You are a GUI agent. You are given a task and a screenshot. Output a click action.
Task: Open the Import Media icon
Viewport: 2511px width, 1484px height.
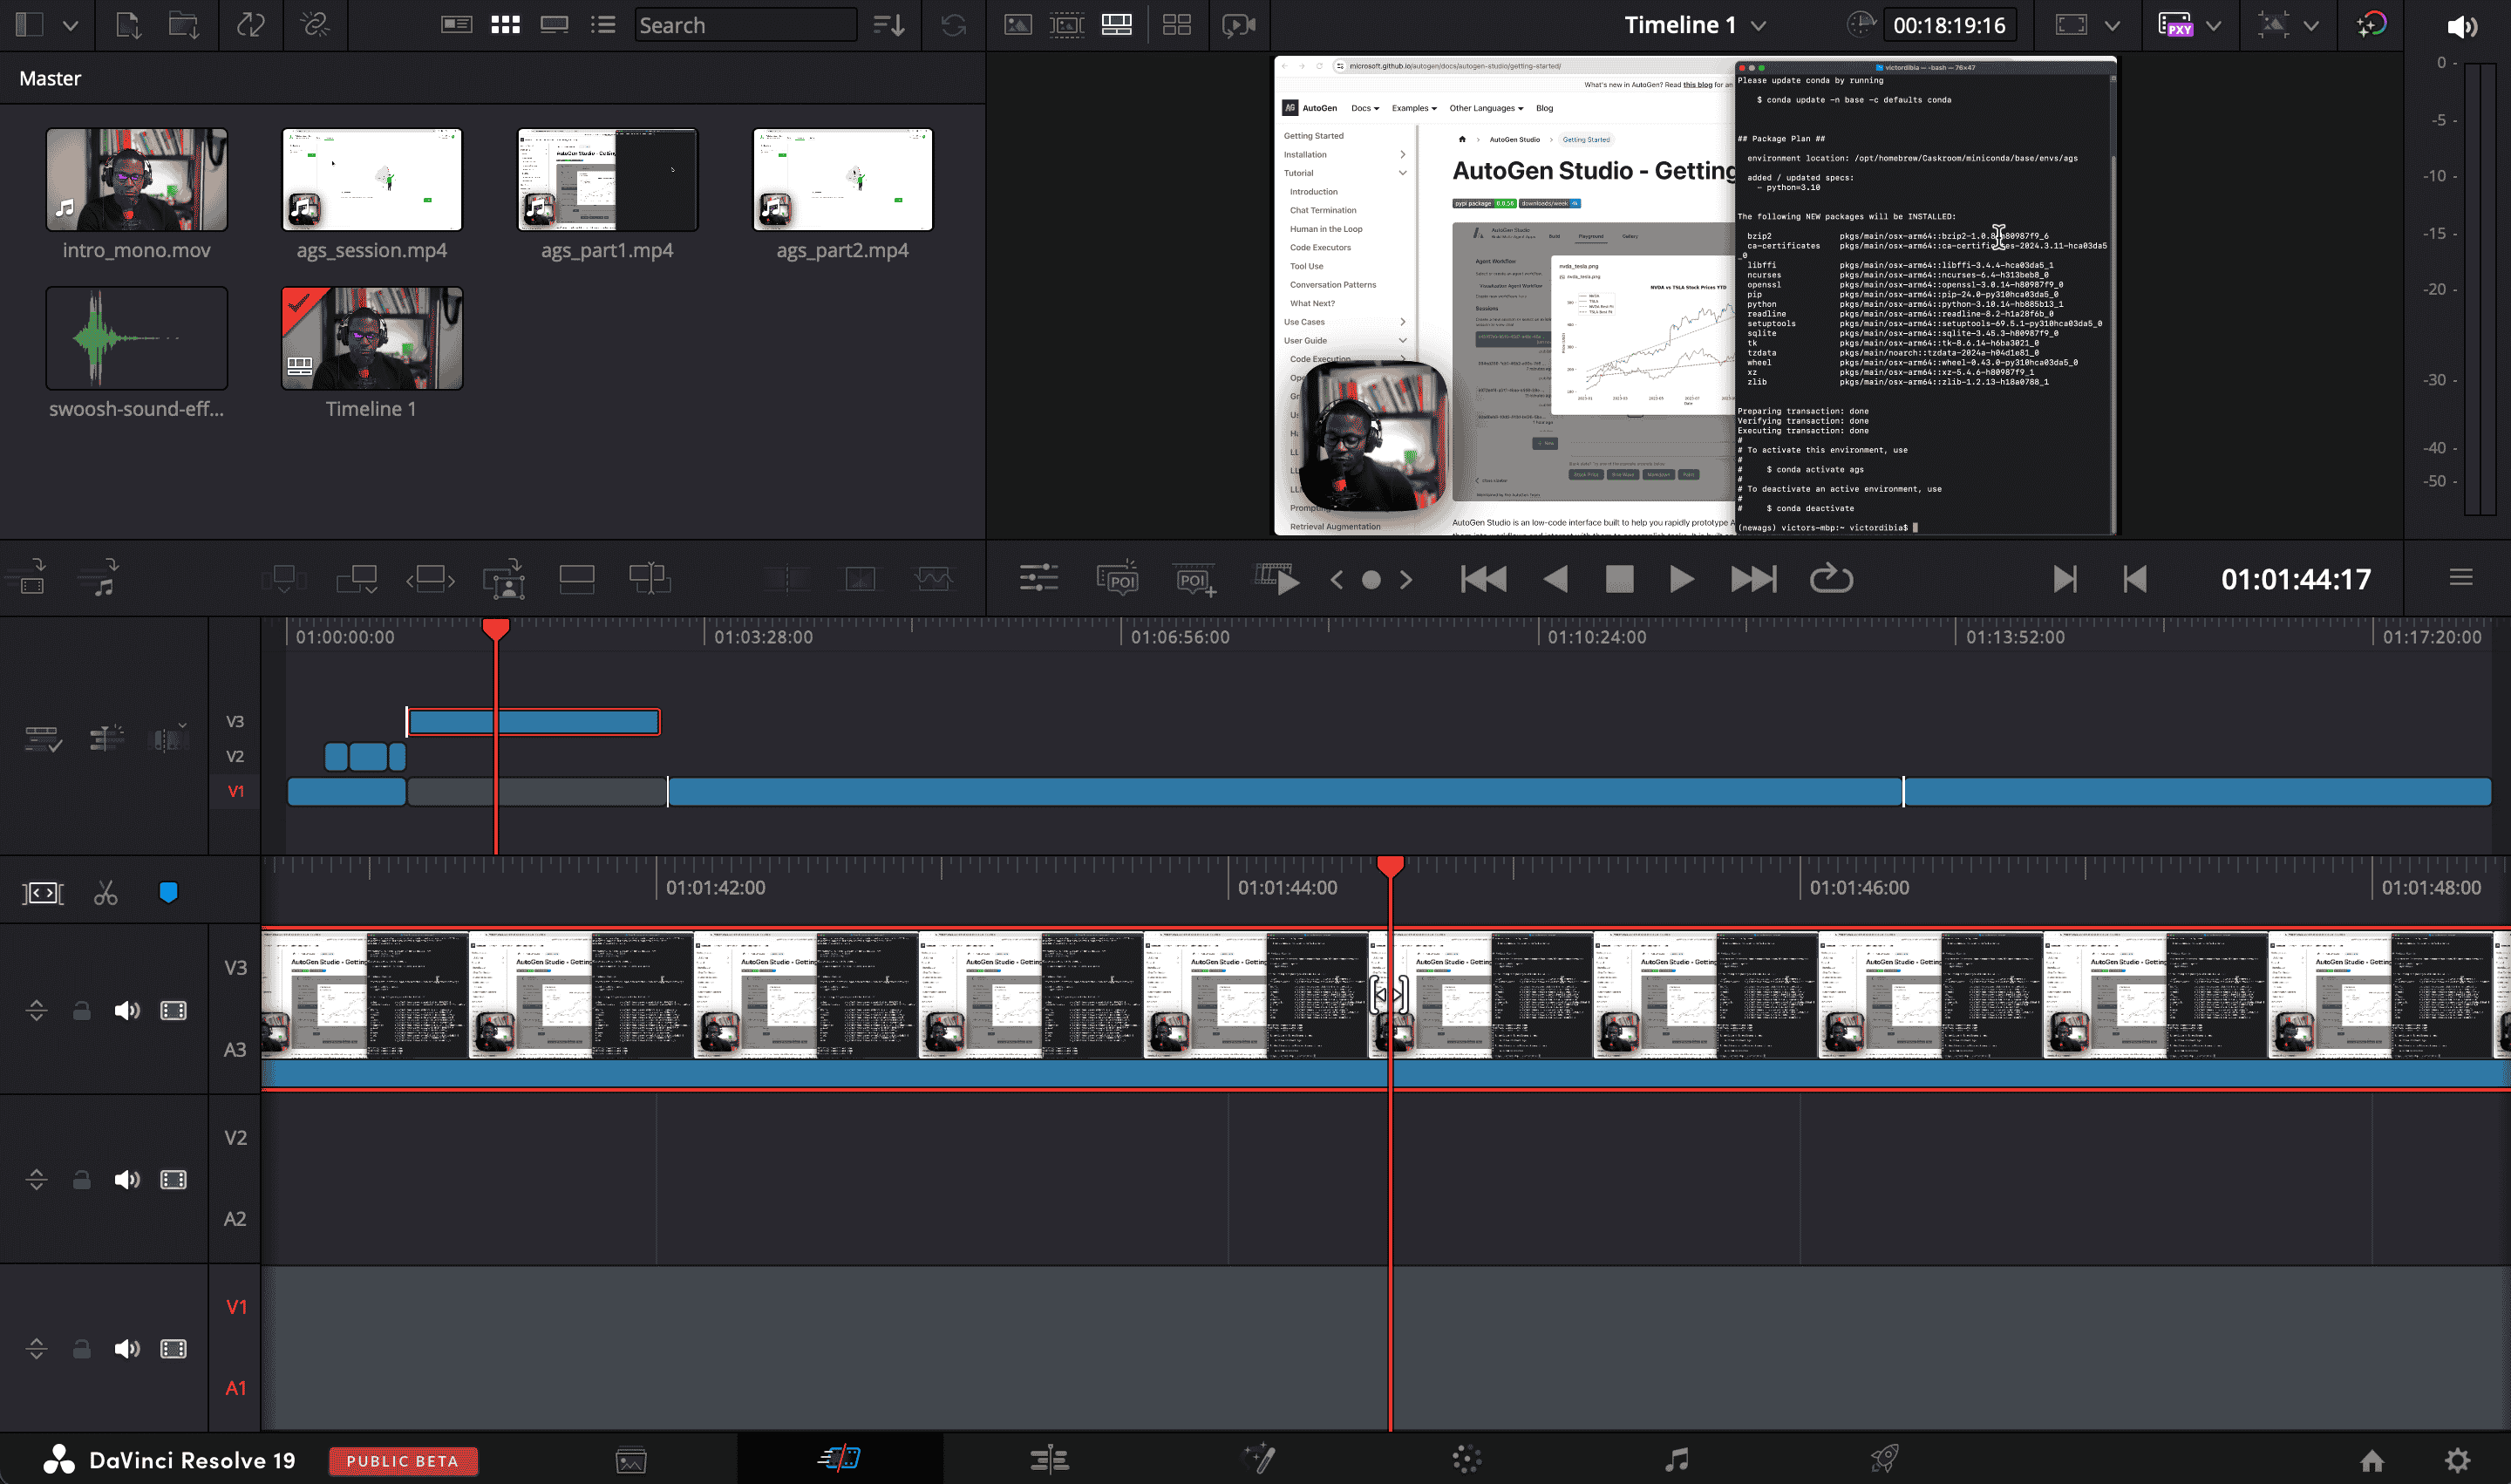(x=128, y=25)
